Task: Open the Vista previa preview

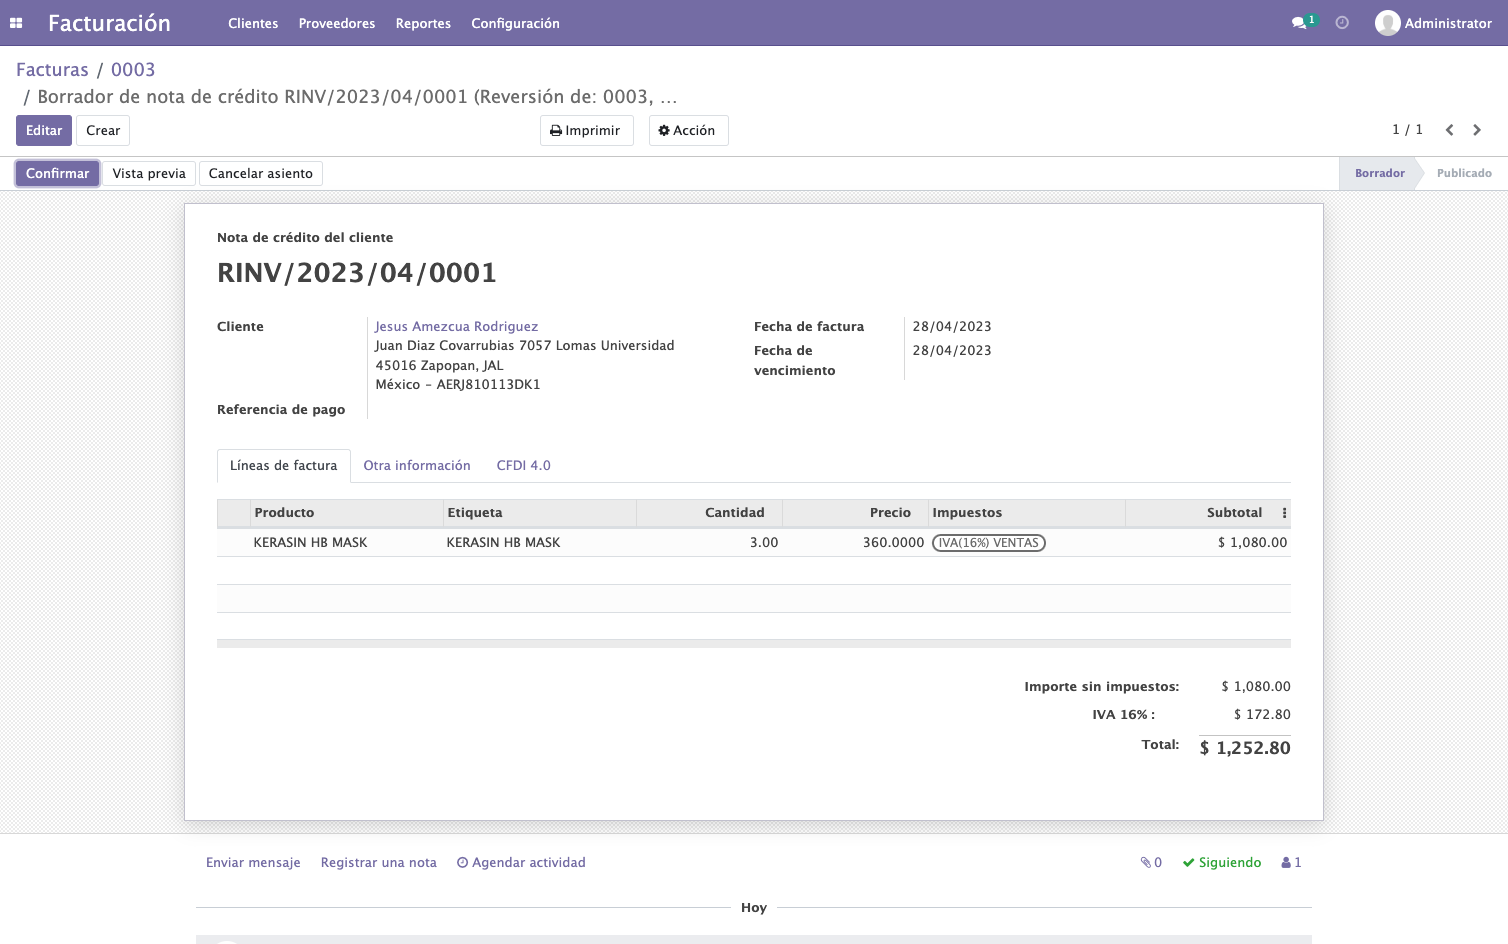Action: [x=149, y=174]
